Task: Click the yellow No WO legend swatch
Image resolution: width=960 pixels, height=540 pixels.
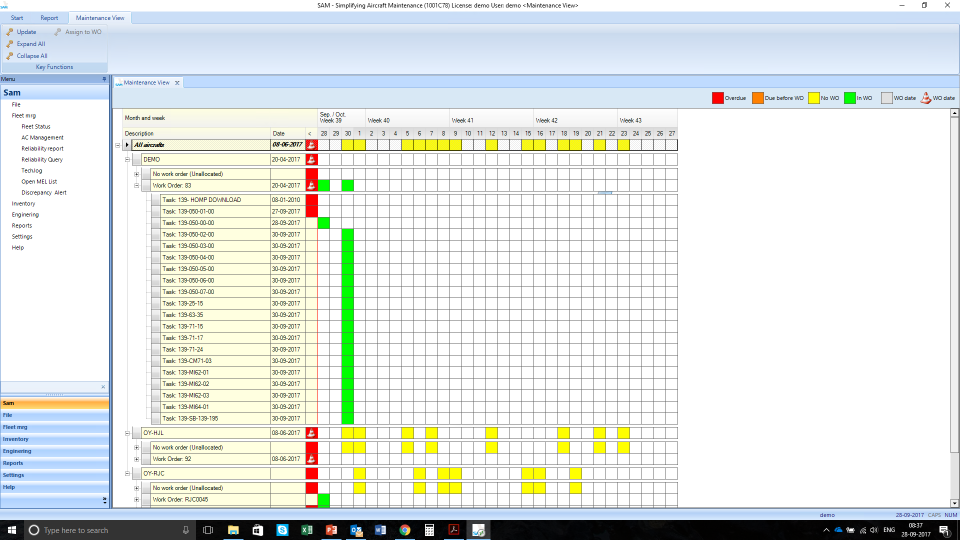Action: (814, 98)
